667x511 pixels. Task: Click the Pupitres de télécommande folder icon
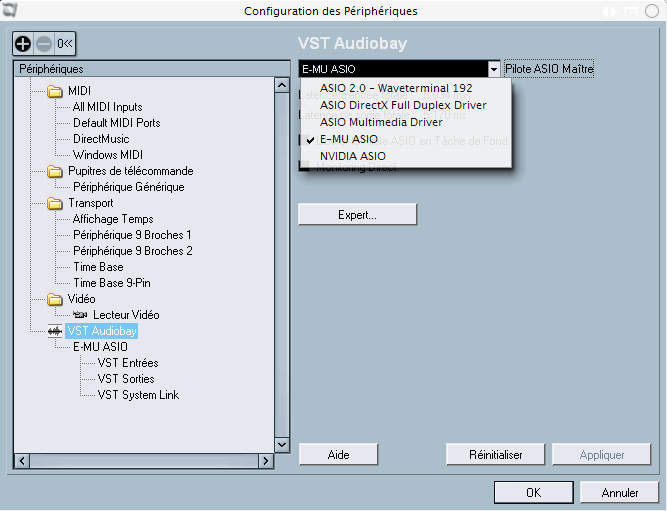tap(54, 171)
